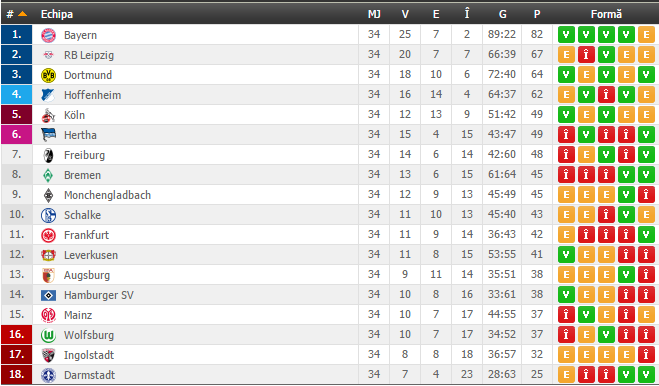Image resolution: width=659 pixels, height=386 pixels.
Task: Click the MJ matches played header
Action: click(x=374, y=14)
